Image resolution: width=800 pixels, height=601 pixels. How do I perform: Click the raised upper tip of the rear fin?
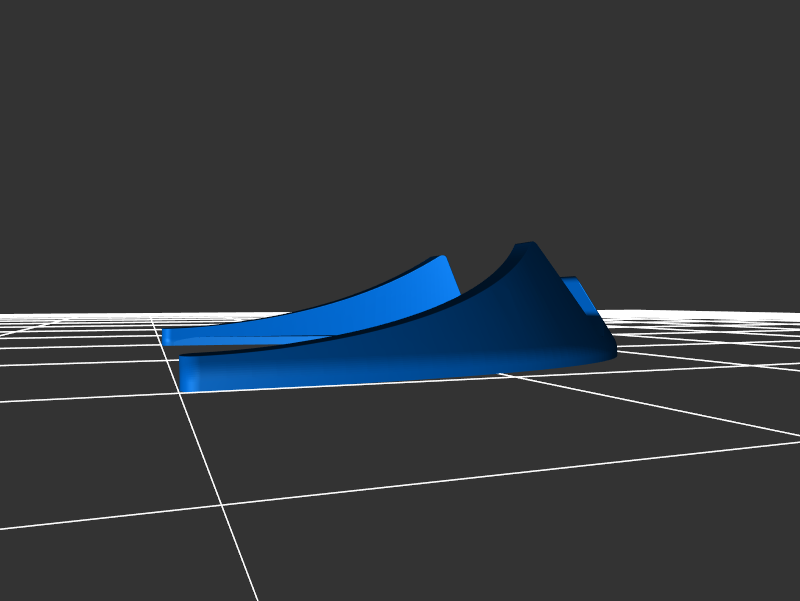(441, 259)
